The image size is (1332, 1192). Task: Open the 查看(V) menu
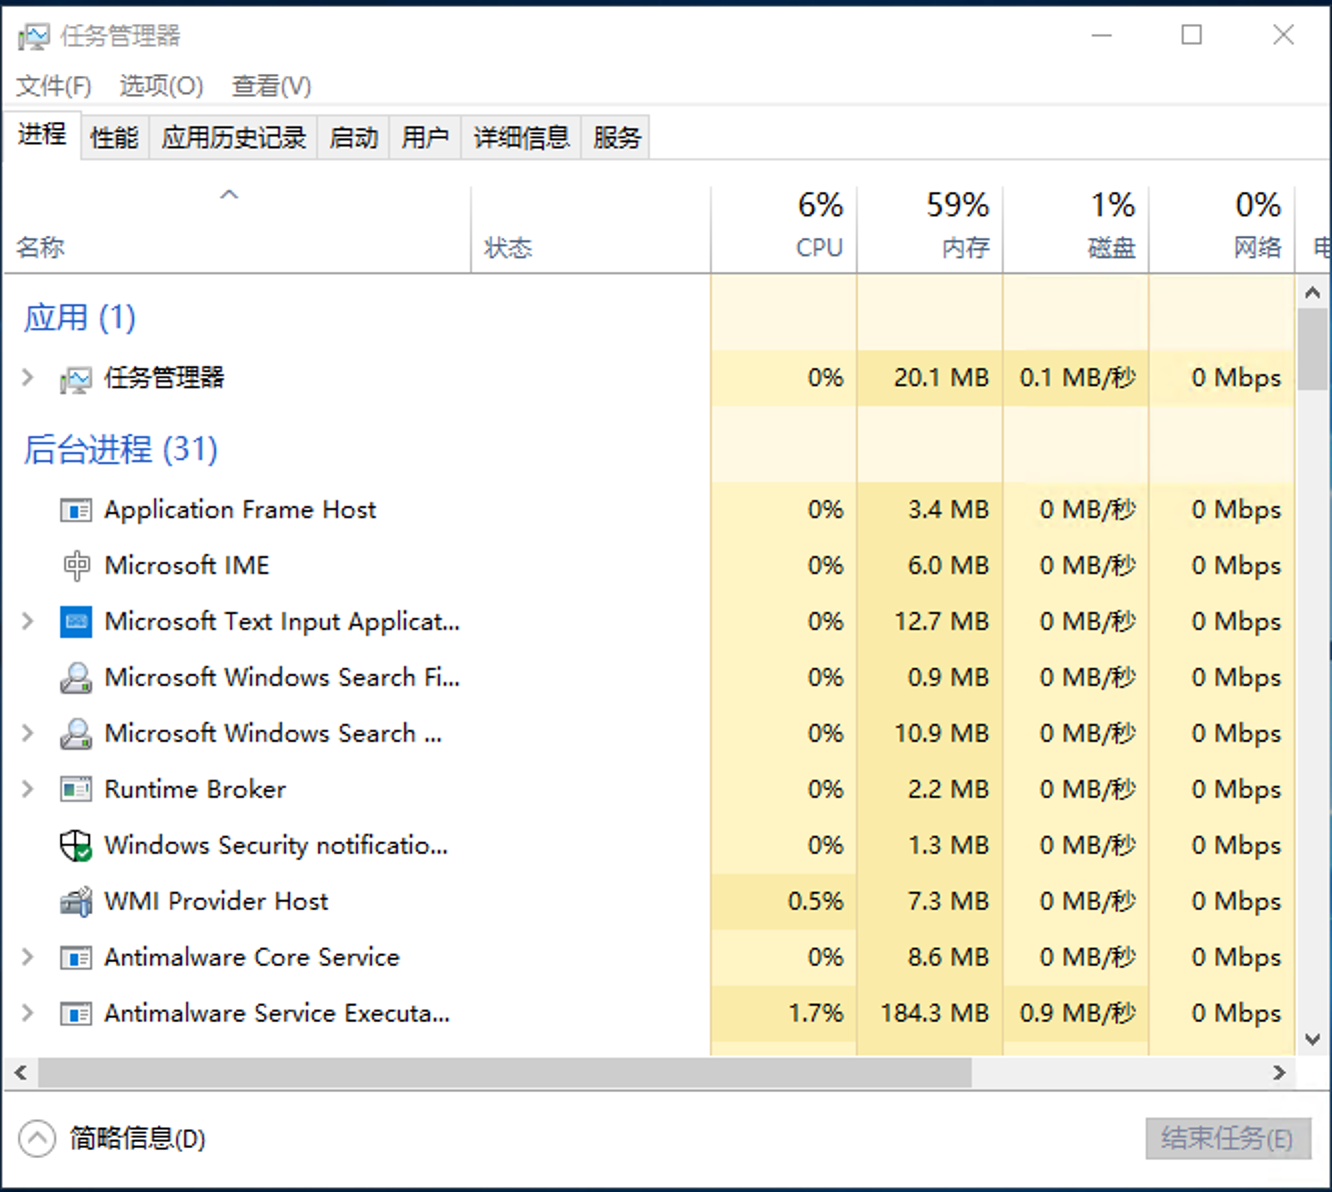pos(271,86)
